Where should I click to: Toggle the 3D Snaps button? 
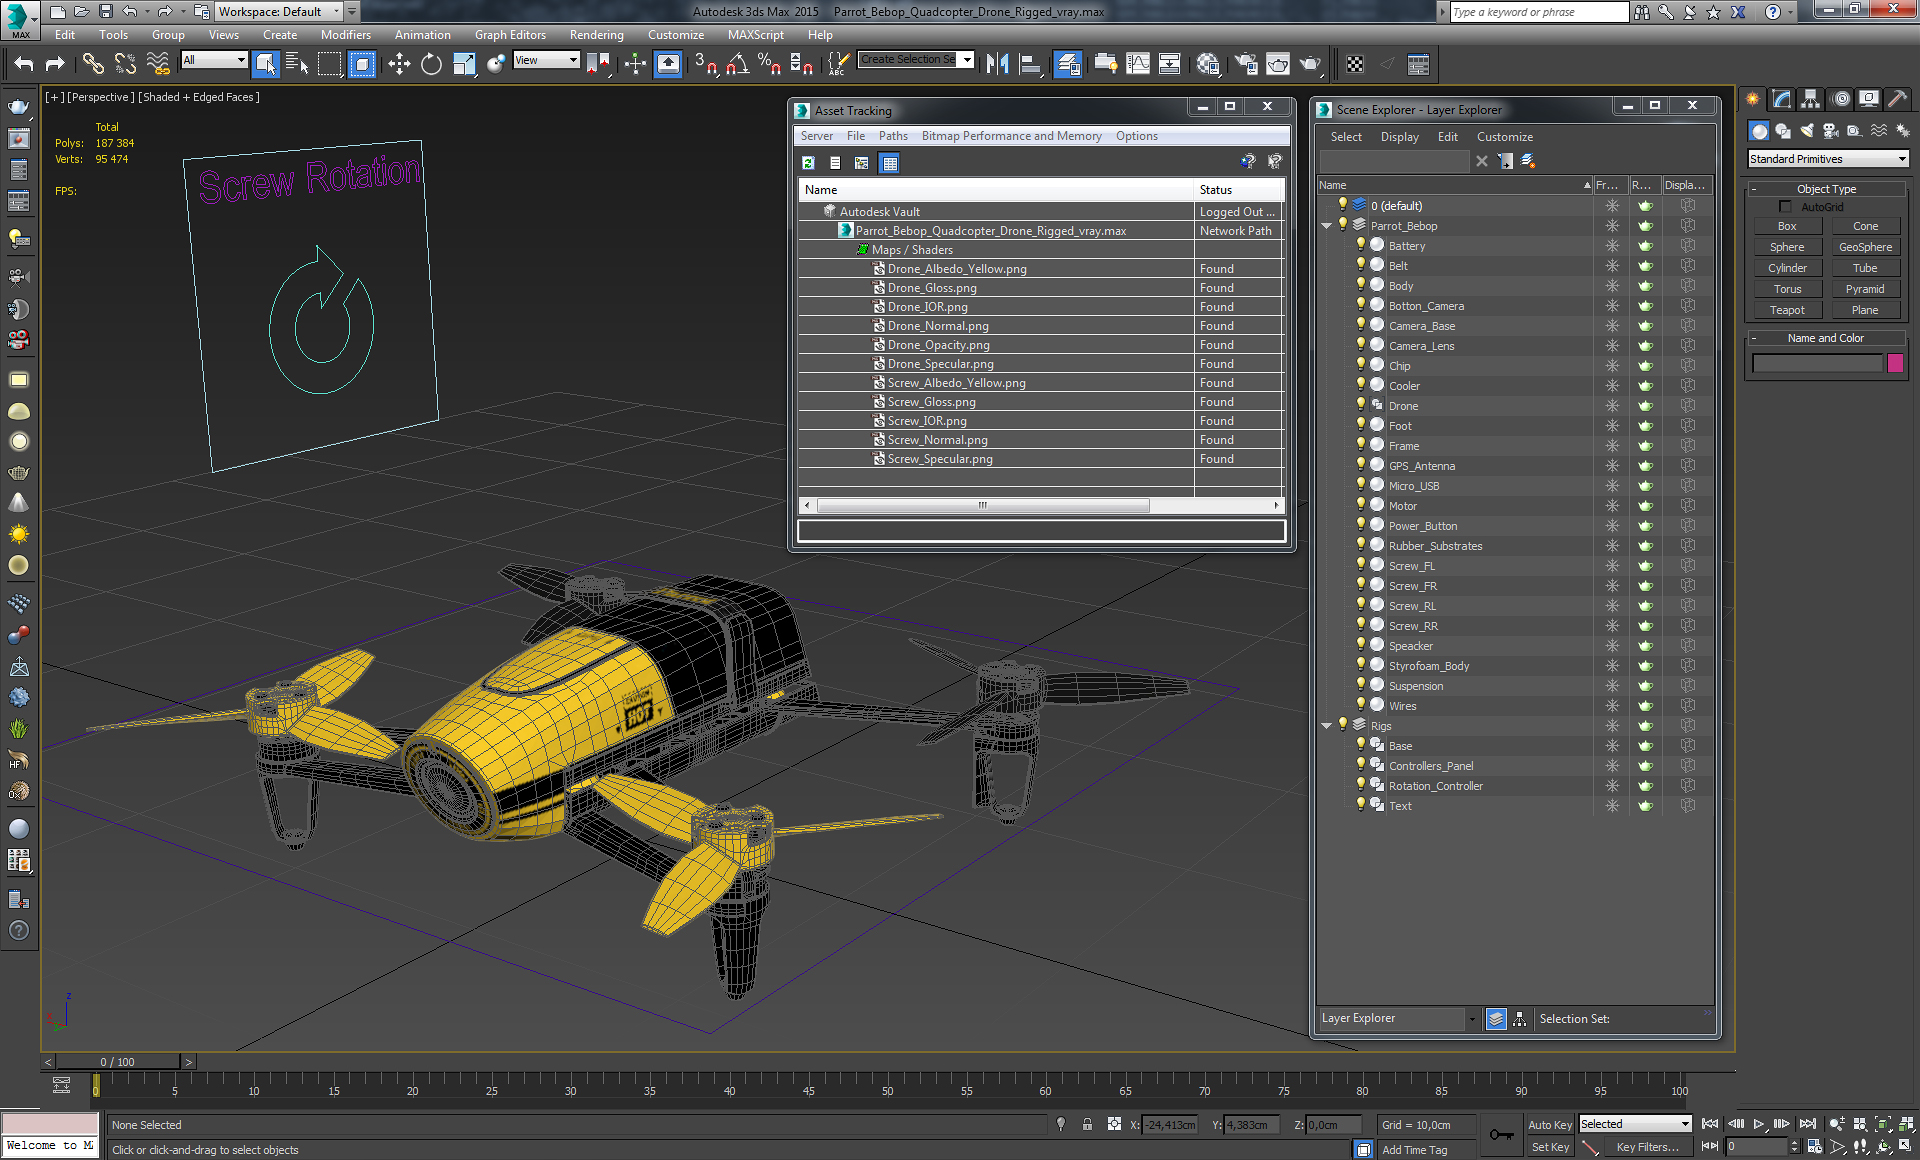tap(706, 64)
